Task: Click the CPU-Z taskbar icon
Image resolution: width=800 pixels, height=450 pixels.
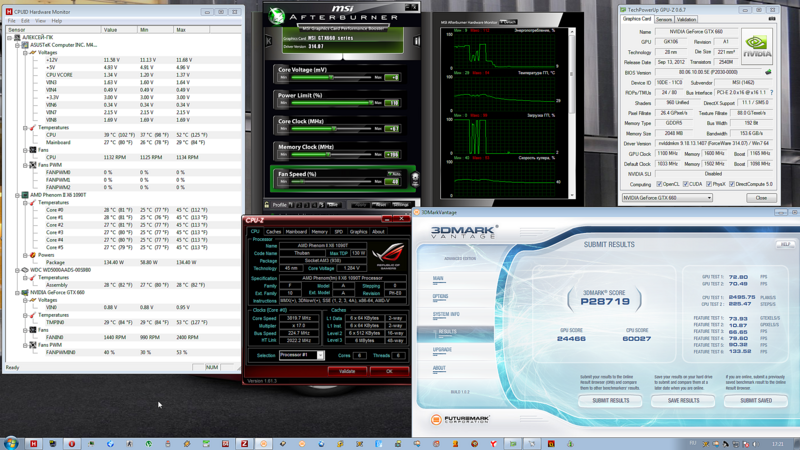Action: [244, 444]
